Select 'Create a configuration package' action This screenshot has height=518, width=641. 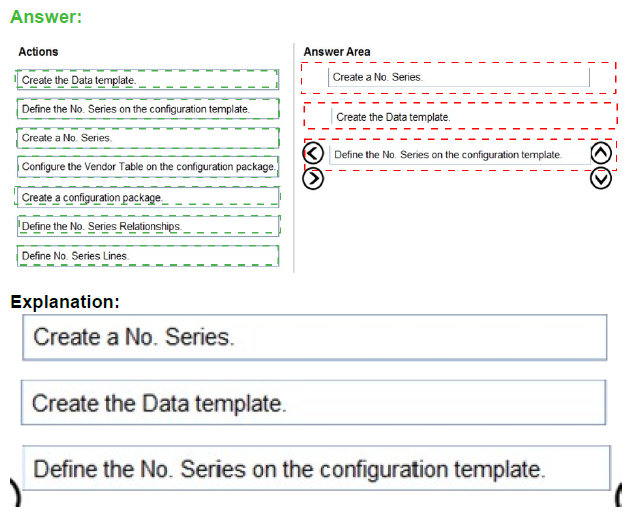click(147, 197)
